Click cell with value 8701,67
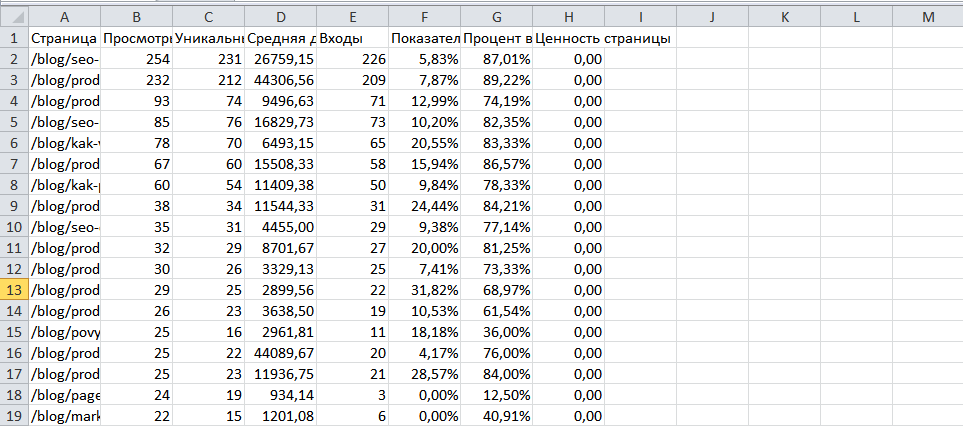This screenshot has width=963, height=426. [x=281, y=247]
